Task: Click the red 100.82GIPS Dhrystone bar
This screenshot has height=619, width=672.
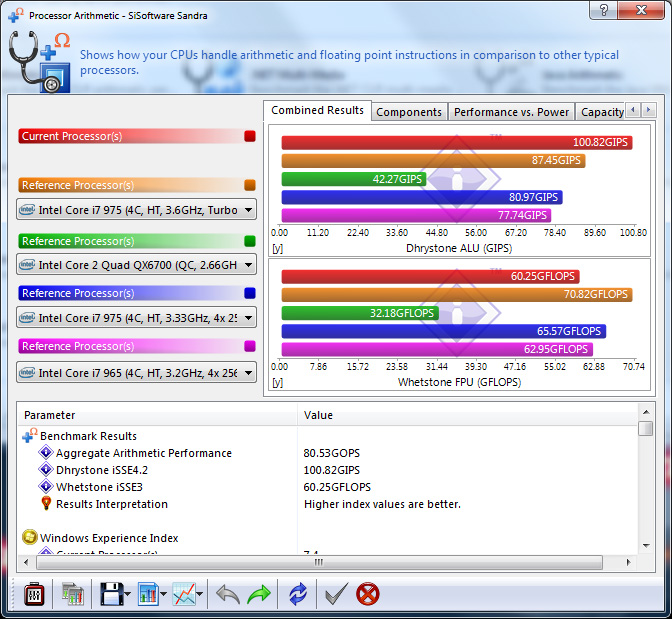Action: pyautogui.click(x=457, y=142)
